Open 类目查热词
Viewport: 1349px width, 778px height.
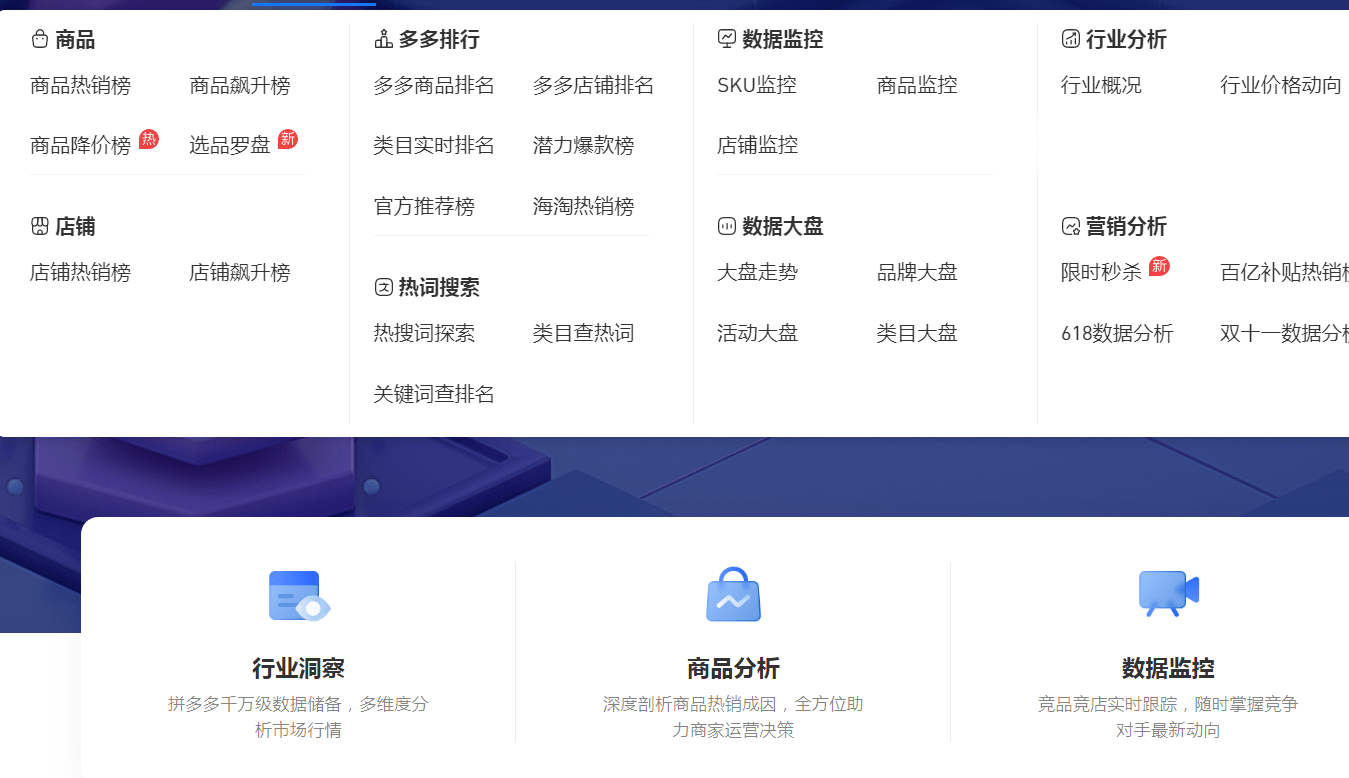(x=584, y=334)
